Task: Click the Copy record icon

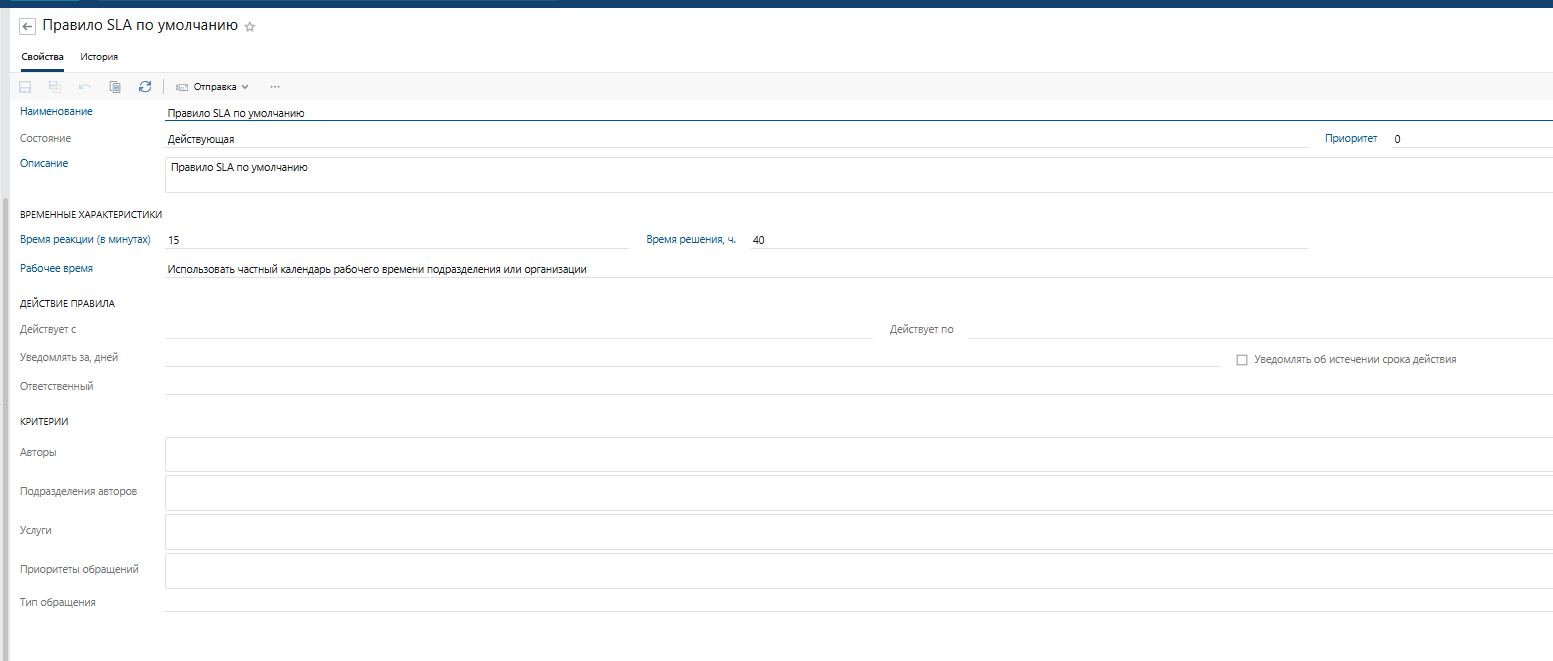Action: pyautogui.click(x=115, y=87)
